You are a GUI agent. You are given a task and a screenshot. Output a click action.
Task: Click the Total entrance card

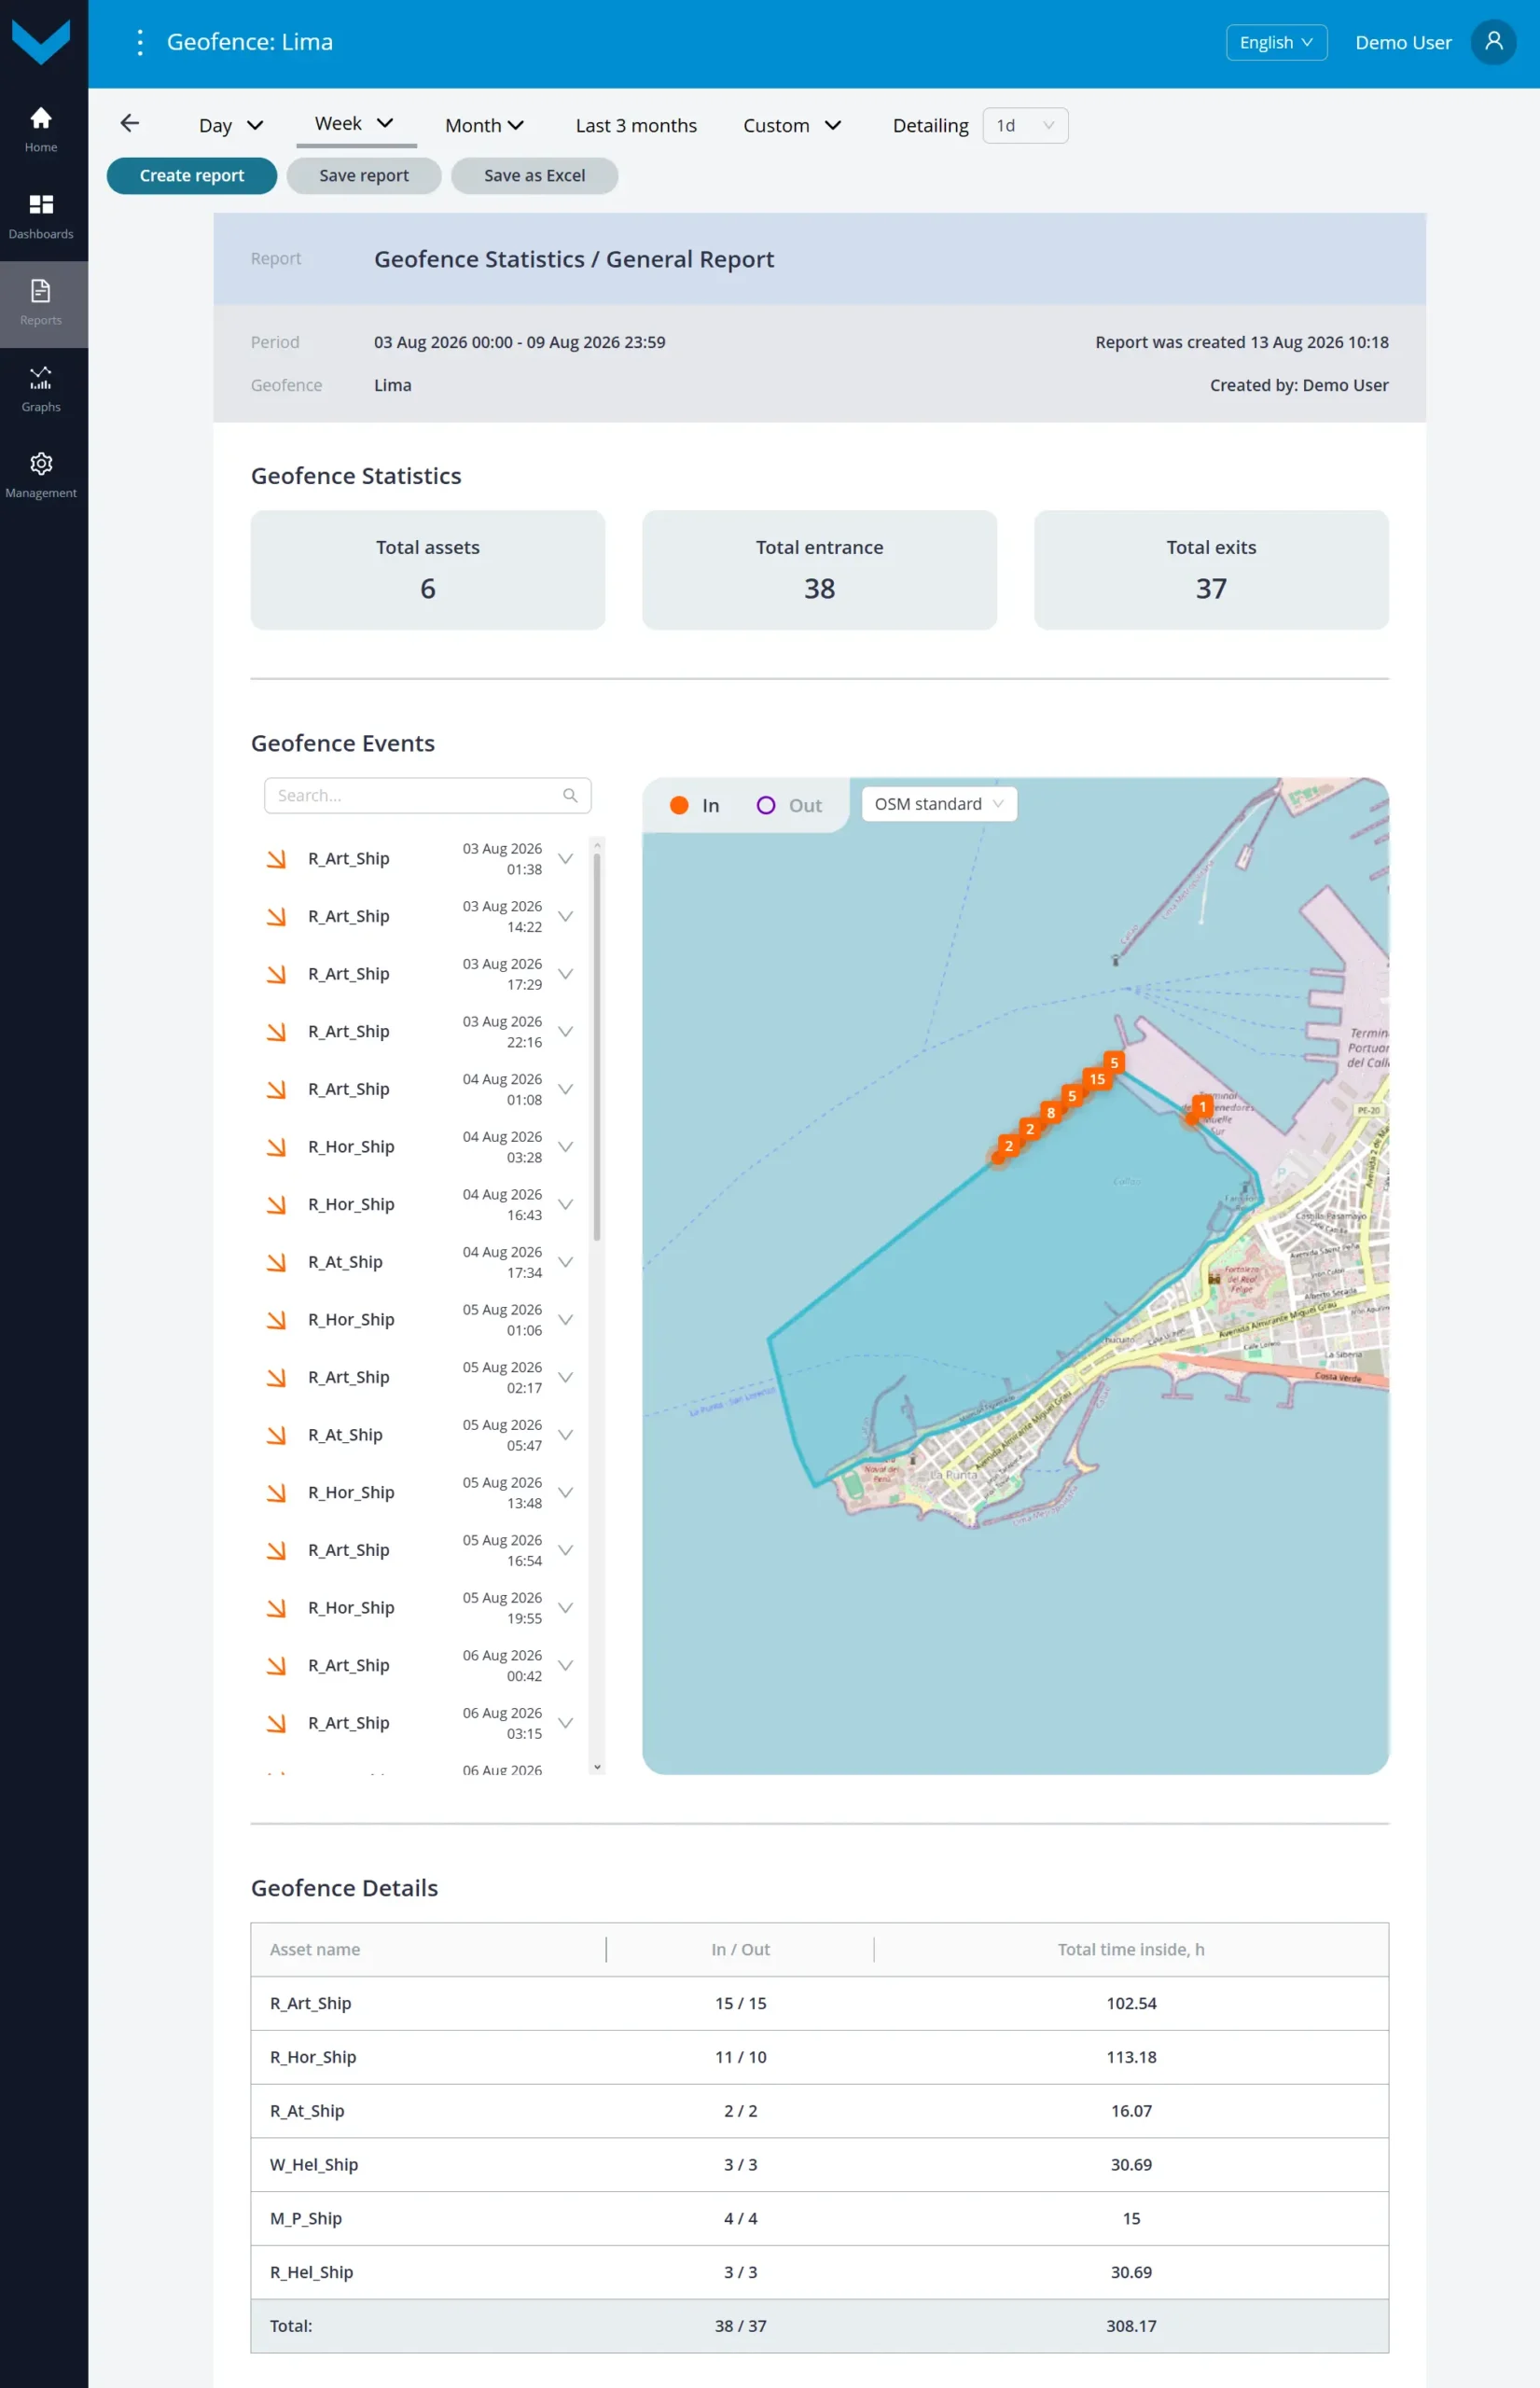click(819, 570)
